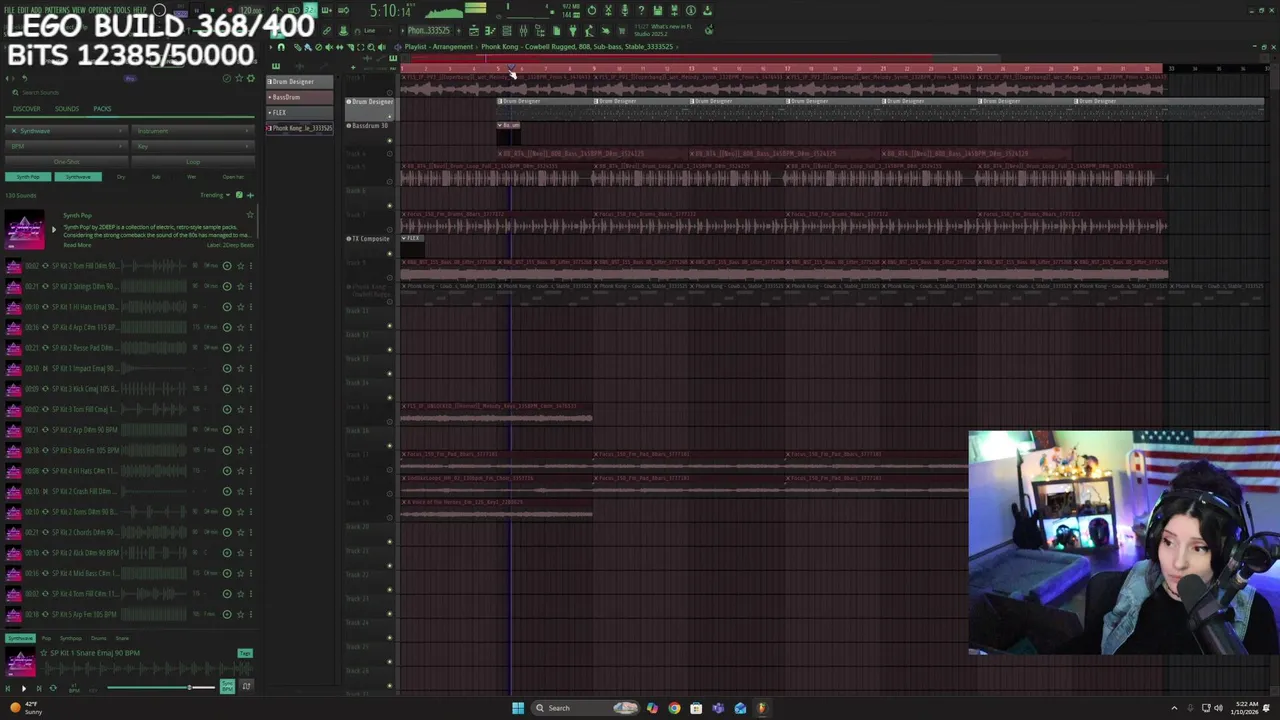Skip to next sample in preview player
1280x720 pixels.
click(39, 689)
